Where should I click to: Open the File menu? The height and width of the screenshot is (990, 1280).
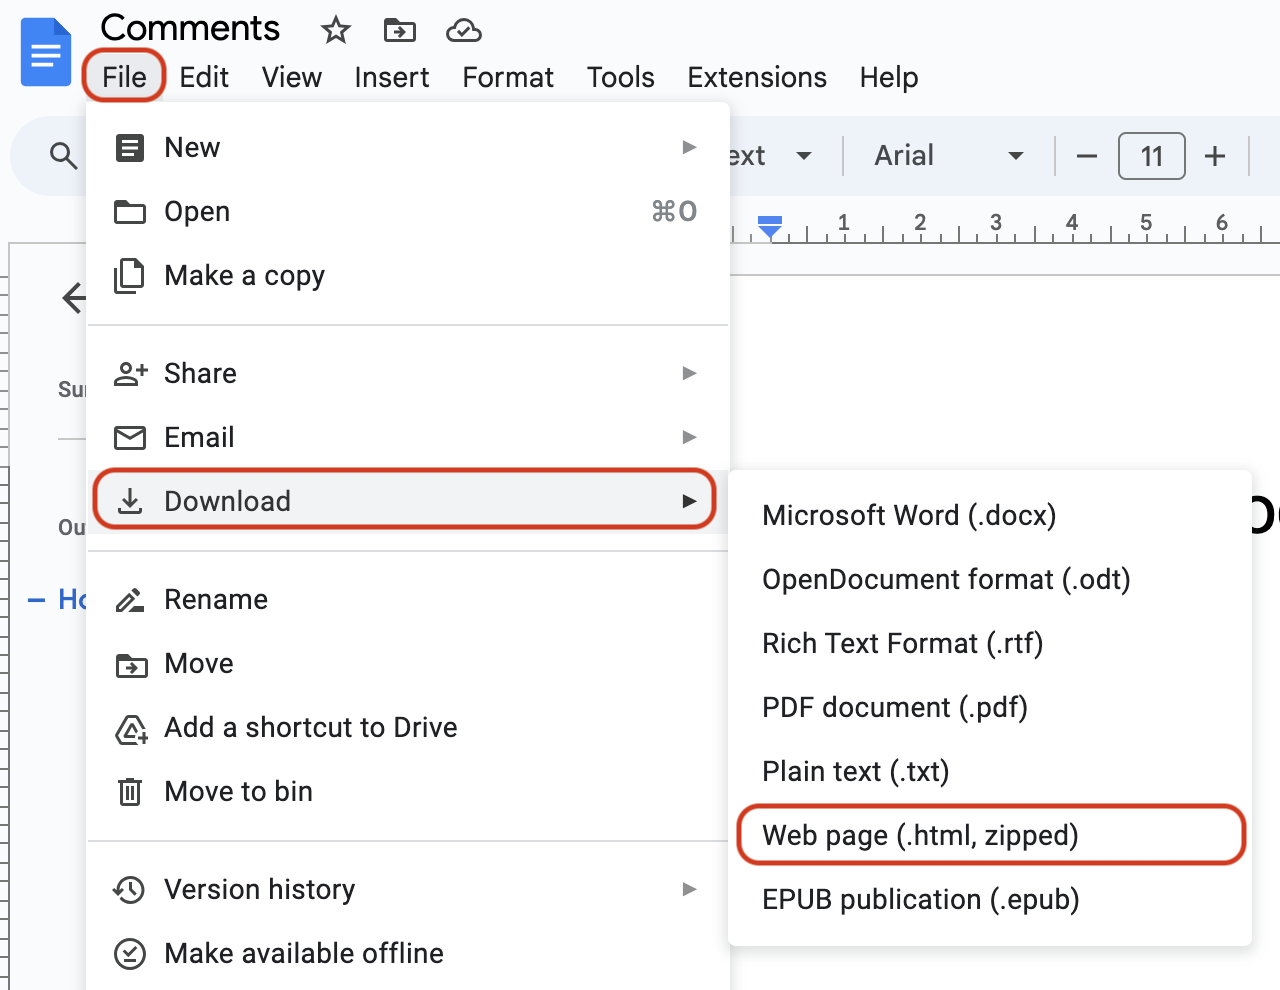124,77
